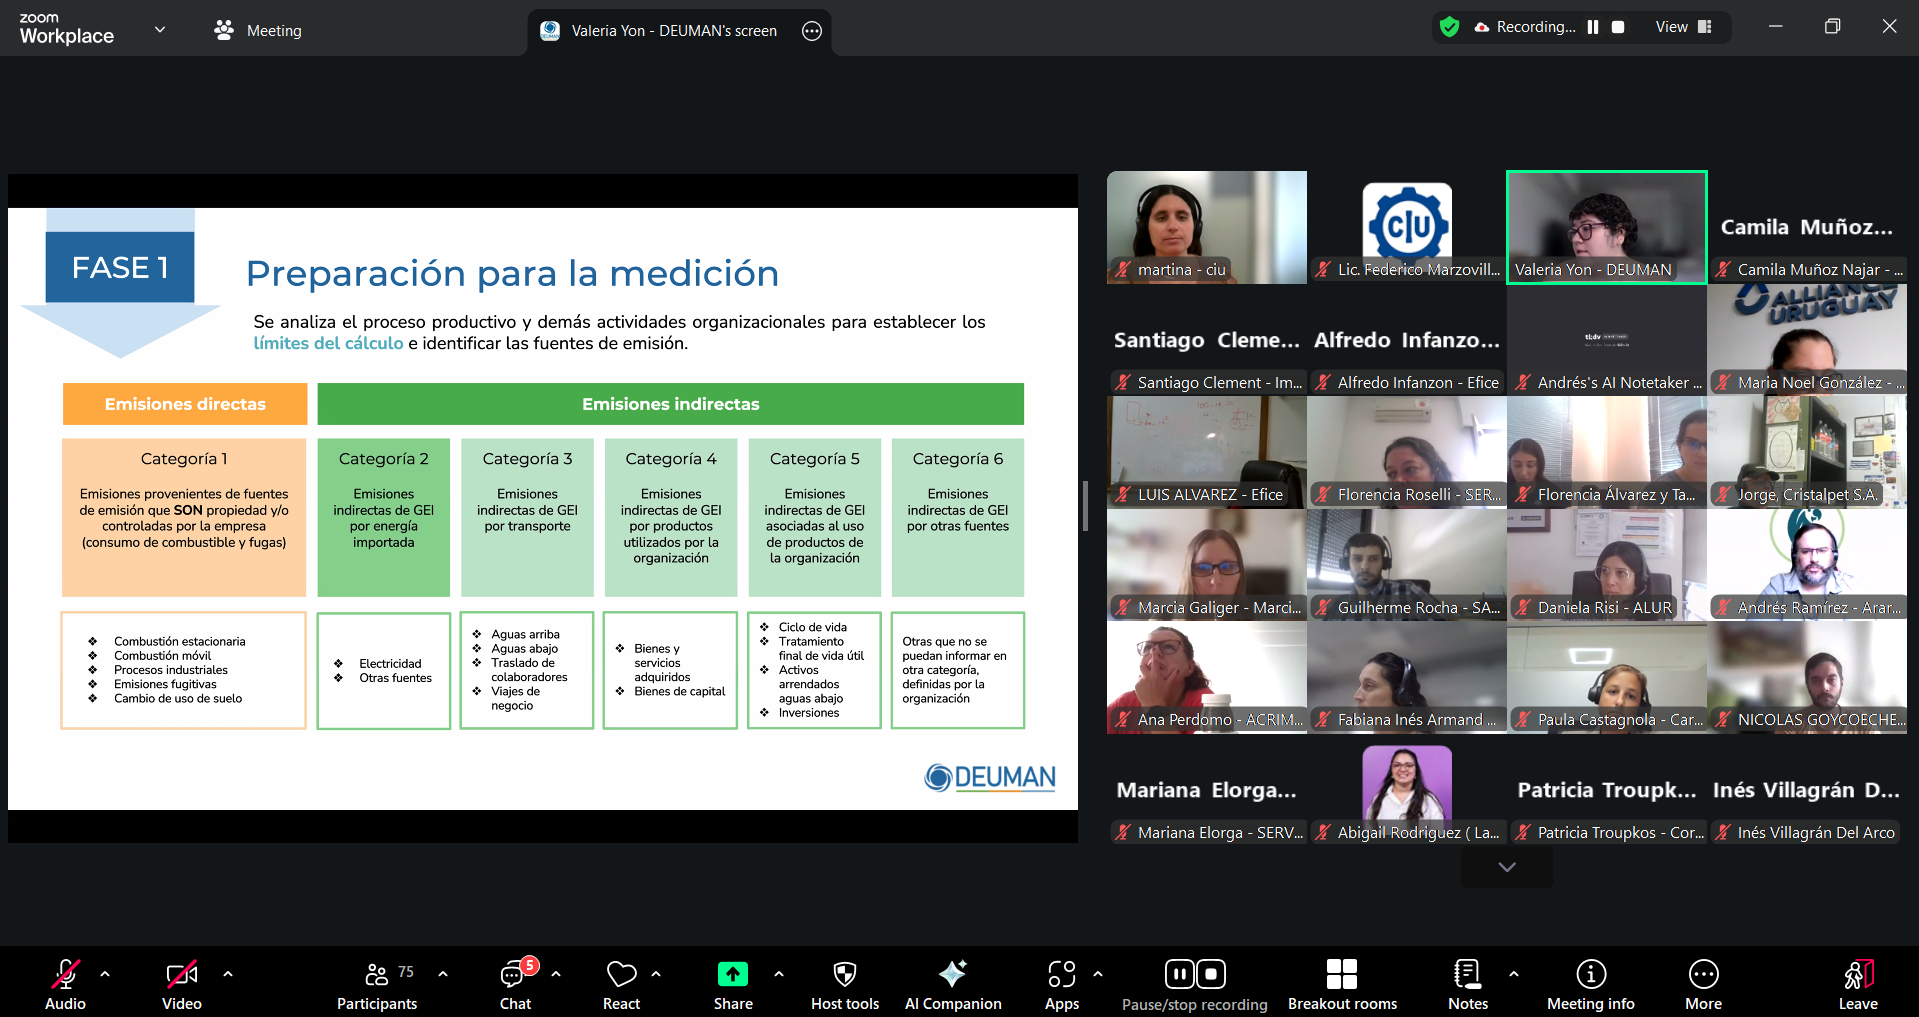This screenshot has width=1919, height=1017.
Task: Open the Chat panel
Action: click(515, 985)
